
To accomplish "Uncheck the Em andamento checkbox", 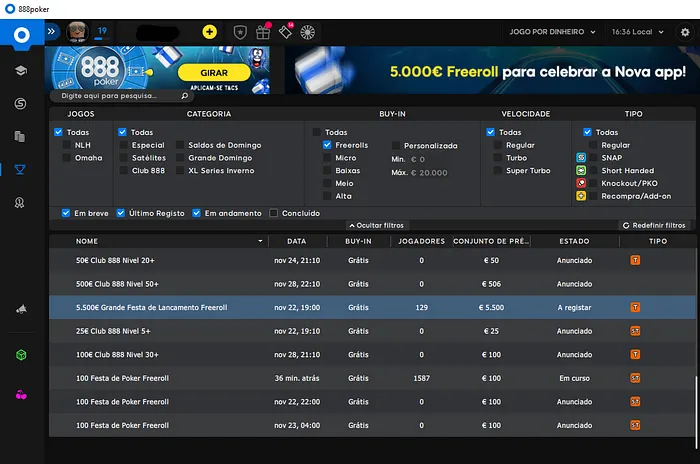I will 196,213.
